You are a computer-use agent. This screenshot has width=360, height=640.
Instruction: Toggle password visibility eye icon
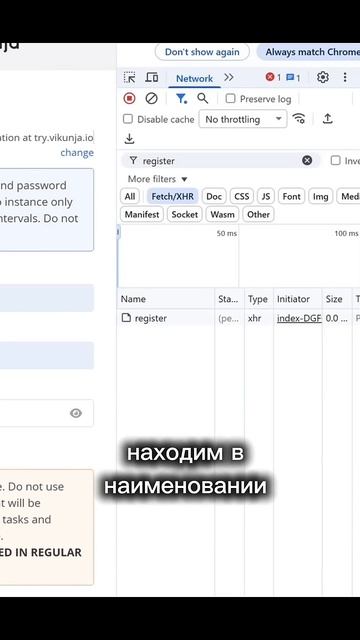point(76,413)
